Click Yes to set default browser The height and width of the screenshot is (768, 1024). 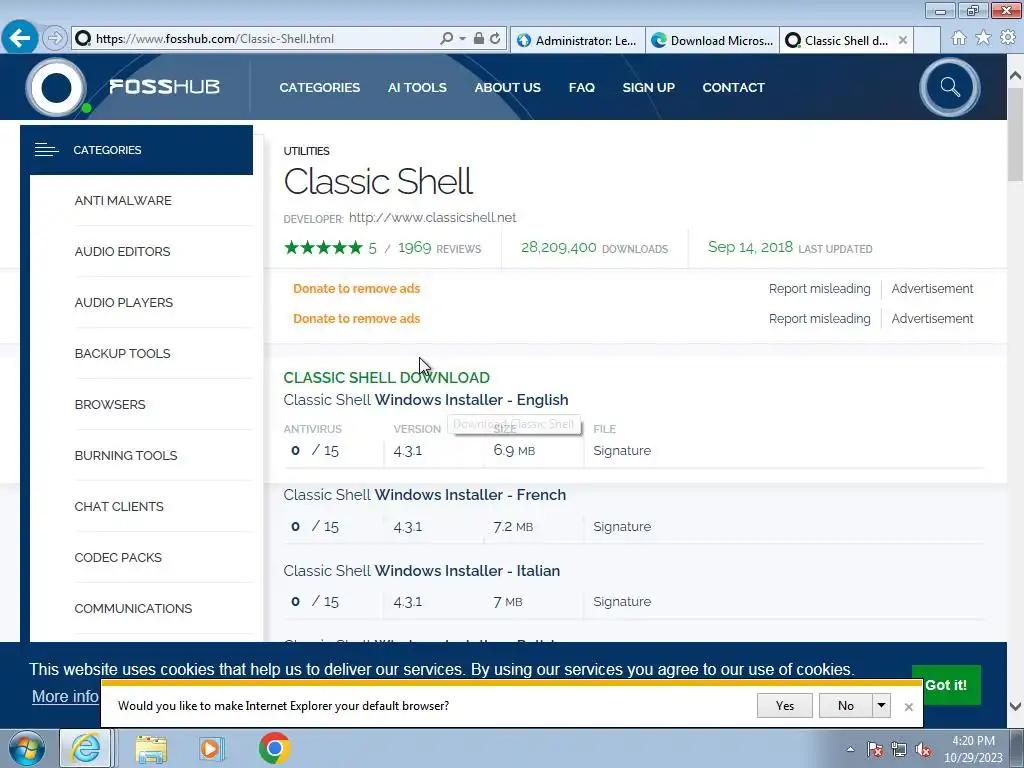tap(785, 705)
